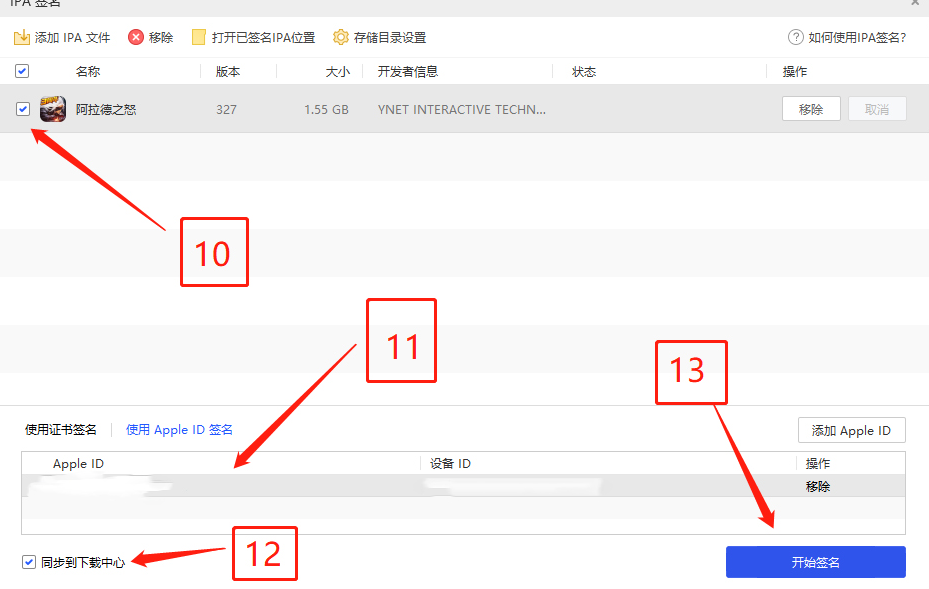Switch to 使用 Apple ID 签名 tab

point(179,430)
